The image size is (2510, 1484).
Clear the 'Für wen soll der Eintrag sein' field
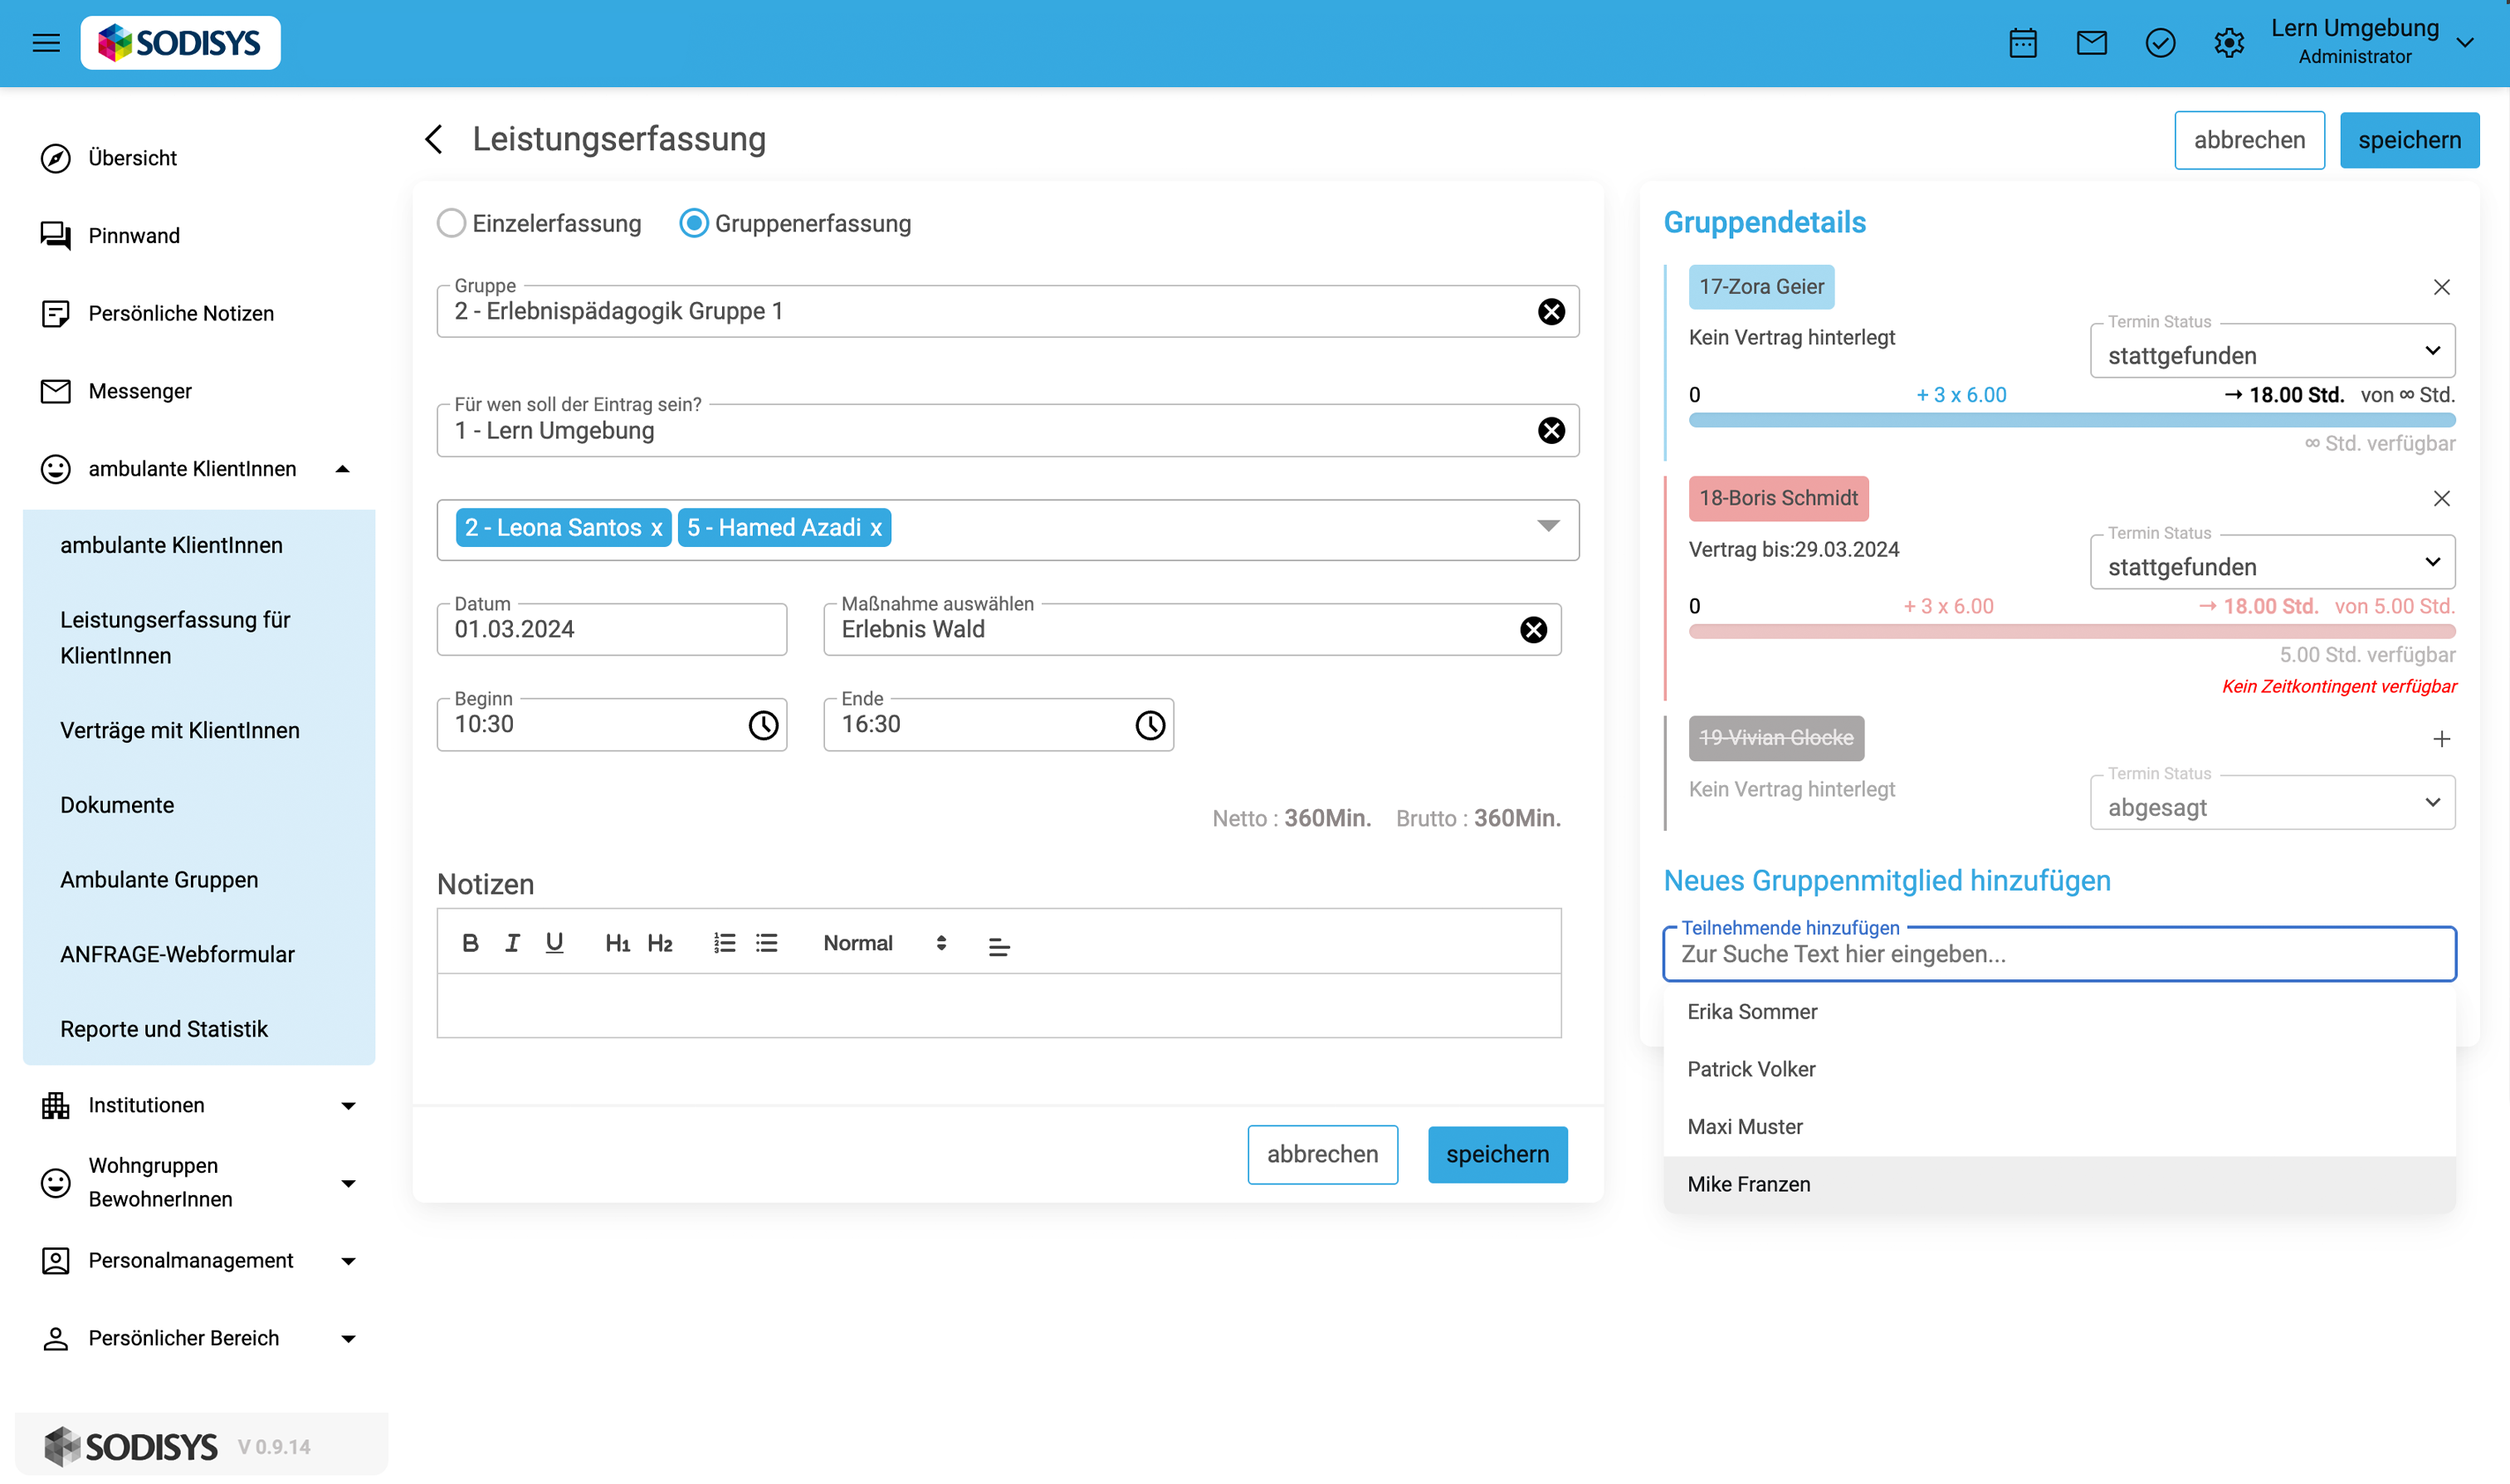(1551, 431)
